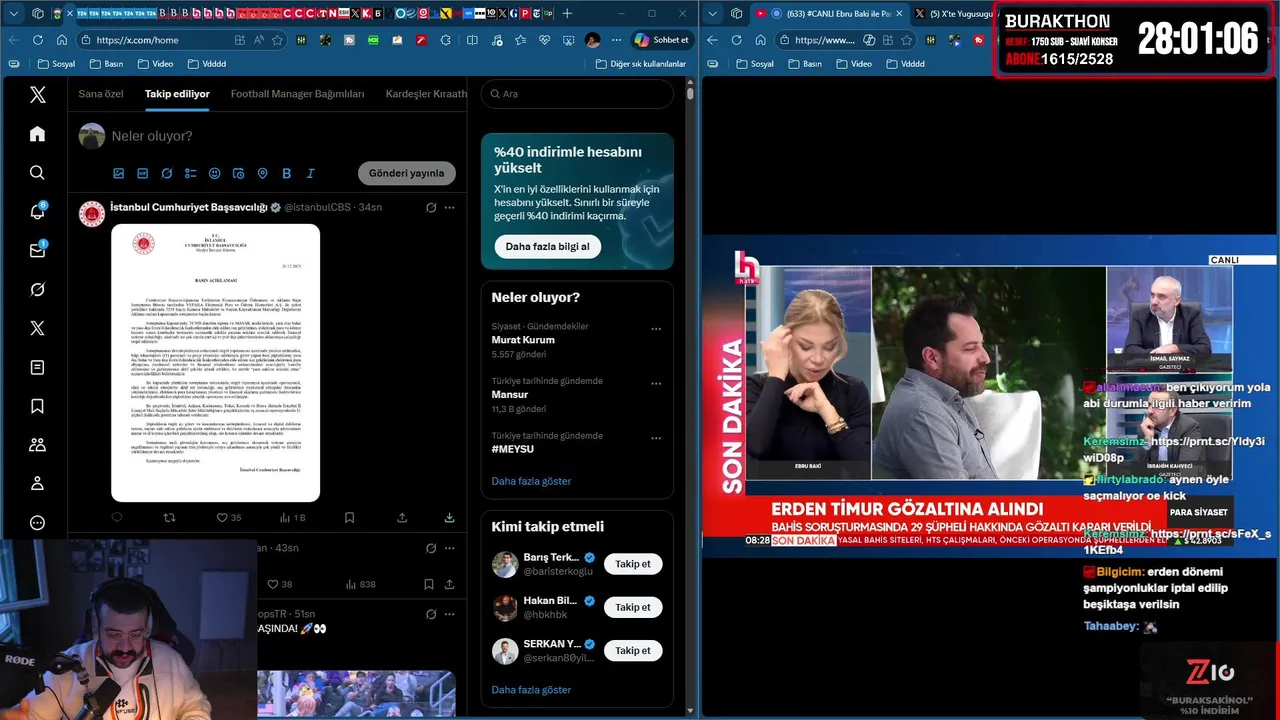Image resolution: width=1280 pixels, height=720 pixels.
Task: Open Sosyal bookmarks folder in left browser
Action: pyautogui.click(x=56, y=64)
